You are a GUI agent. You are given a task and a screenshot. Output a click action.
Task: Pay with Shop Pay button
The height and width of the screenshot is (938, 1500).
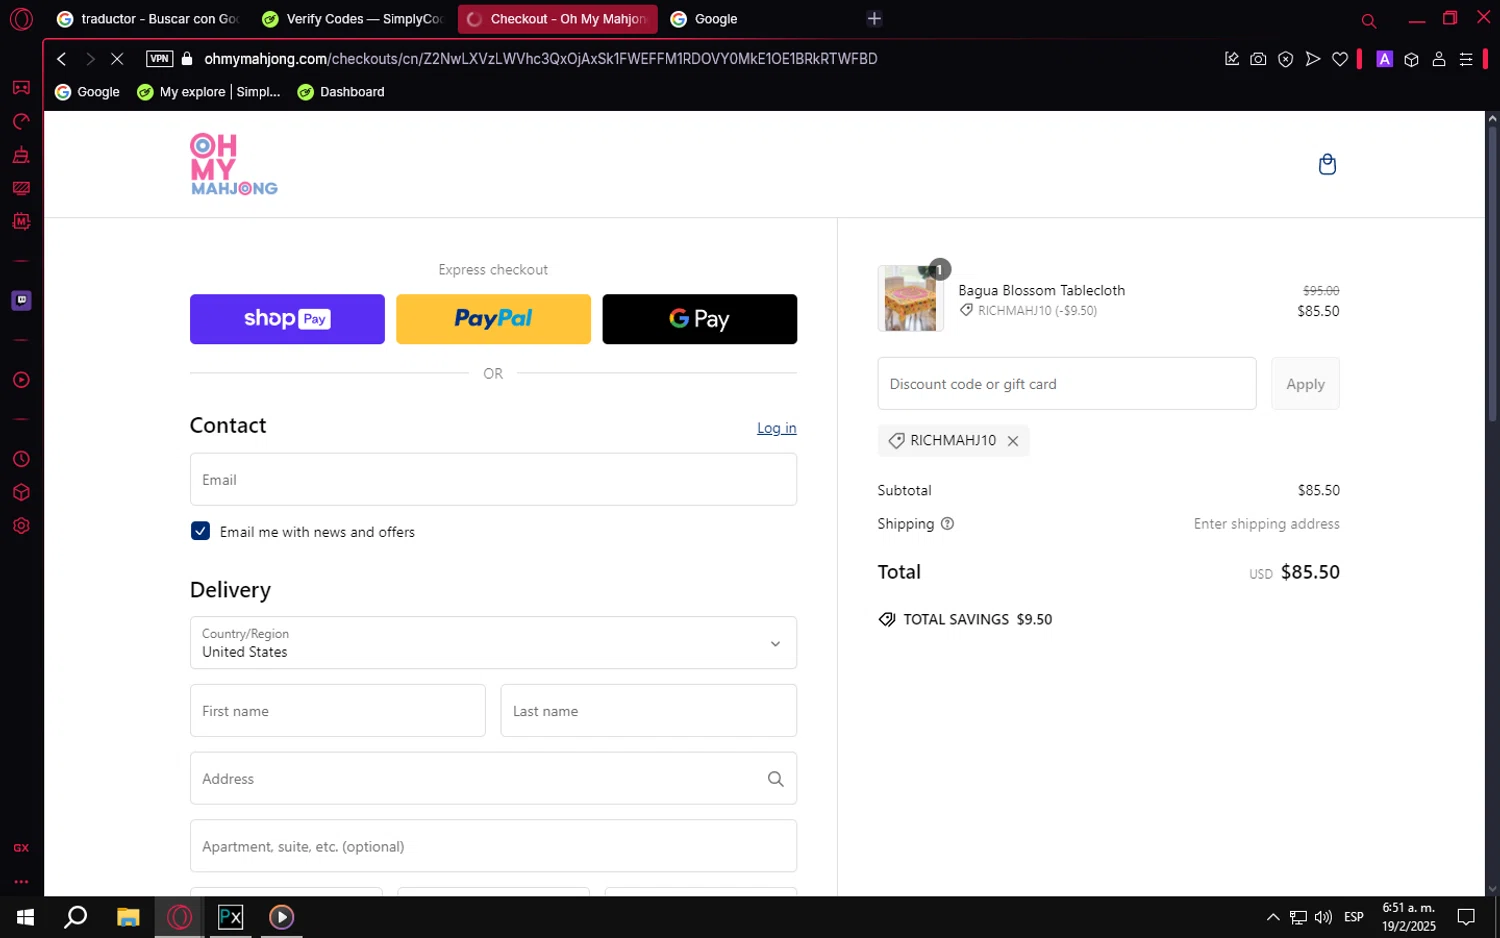[287, 319]
